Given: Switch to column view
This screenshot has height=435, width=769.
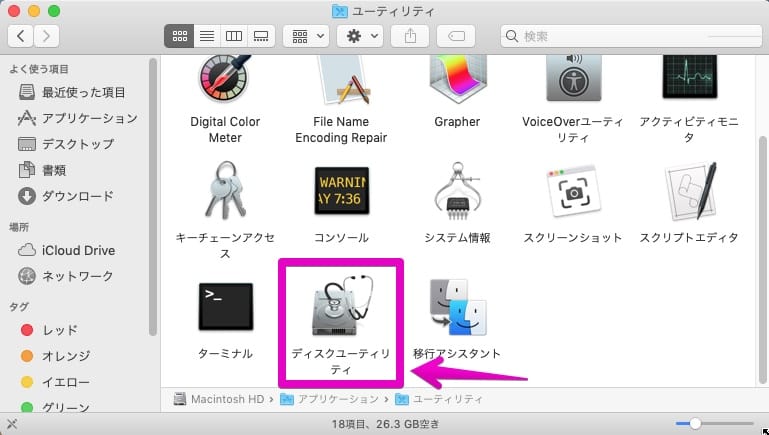Looking at the screenshot, I should 234,36.
